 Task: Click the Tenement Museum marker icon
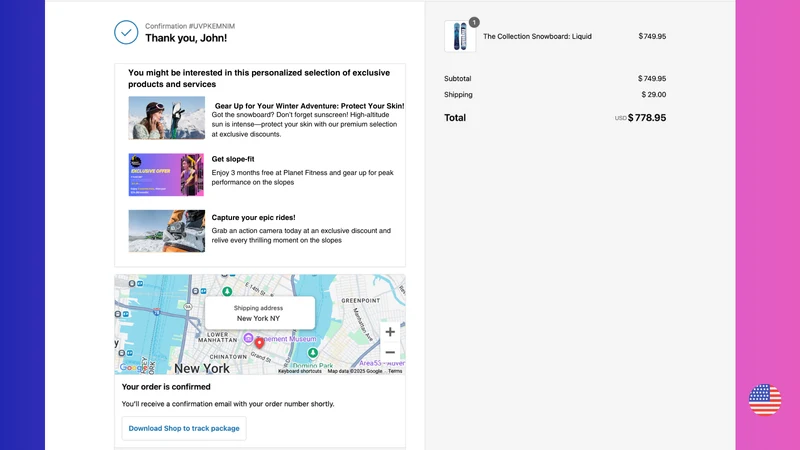[248, 338]
